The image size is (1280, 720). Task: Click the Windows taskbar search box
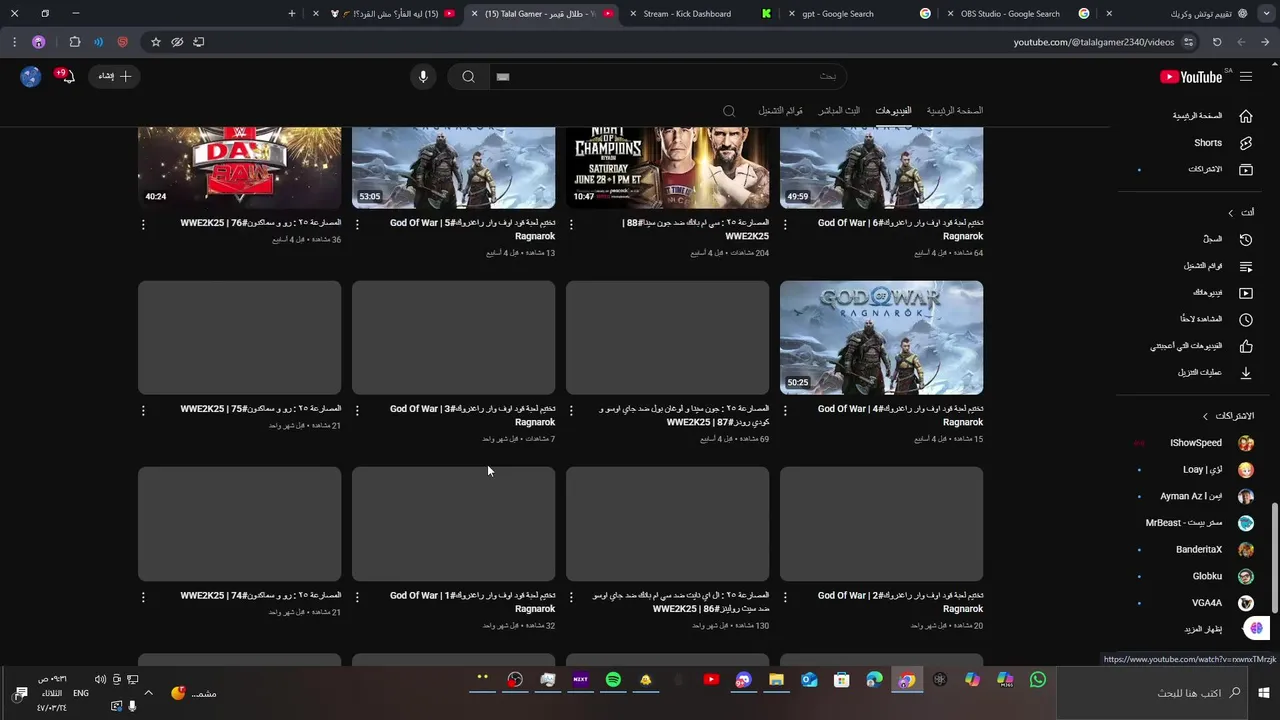1153,693
